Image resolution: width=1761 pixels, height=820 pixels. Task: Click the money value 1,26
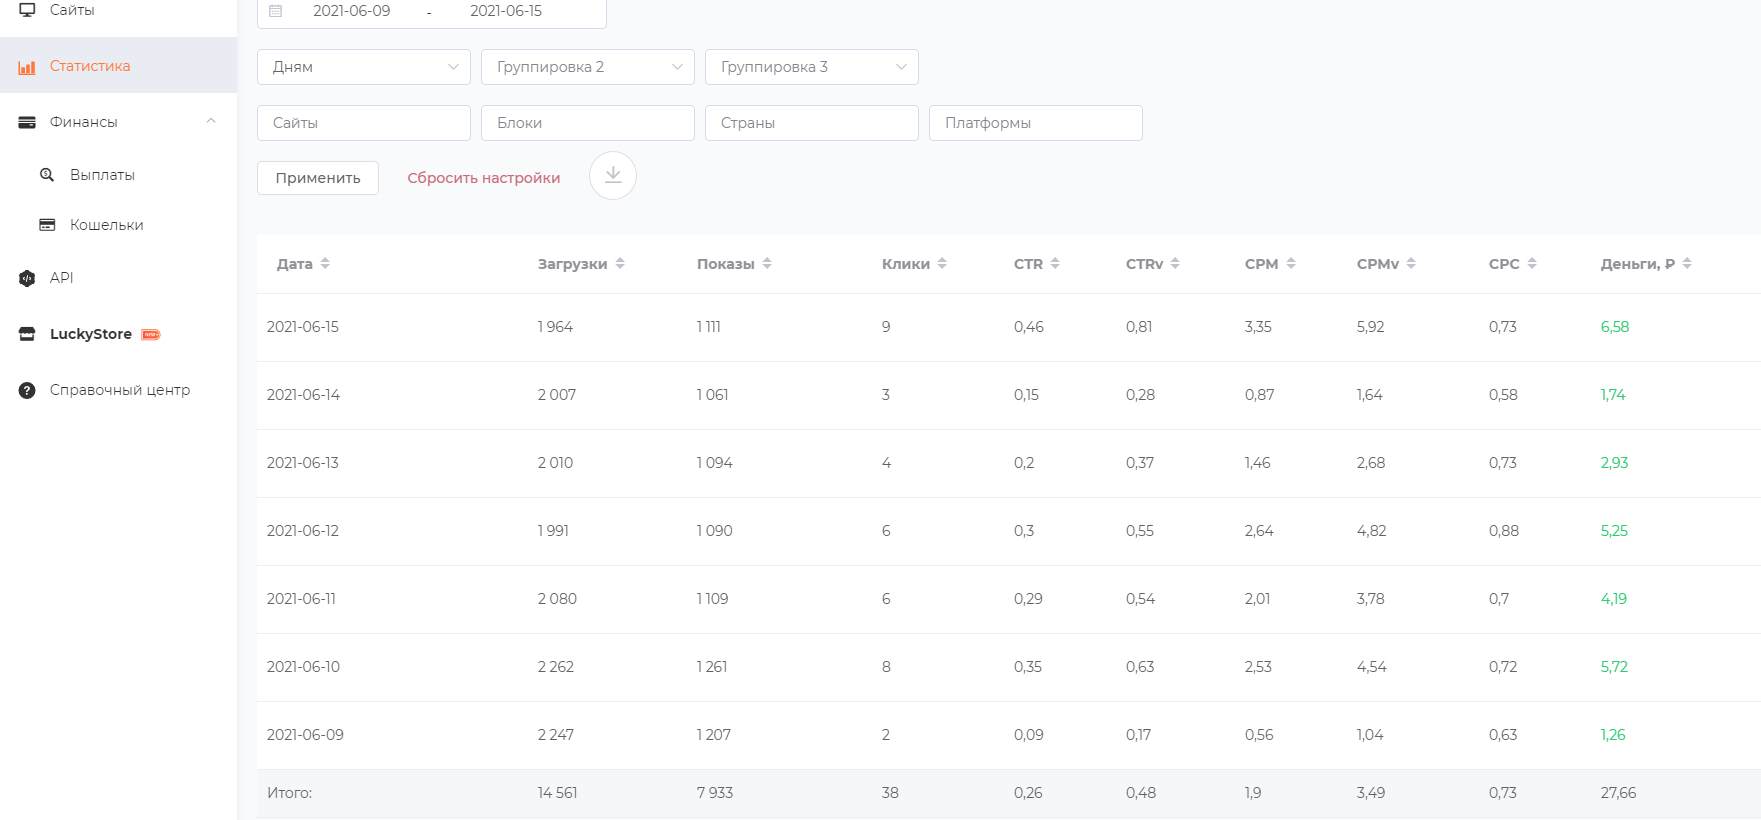1613,735
